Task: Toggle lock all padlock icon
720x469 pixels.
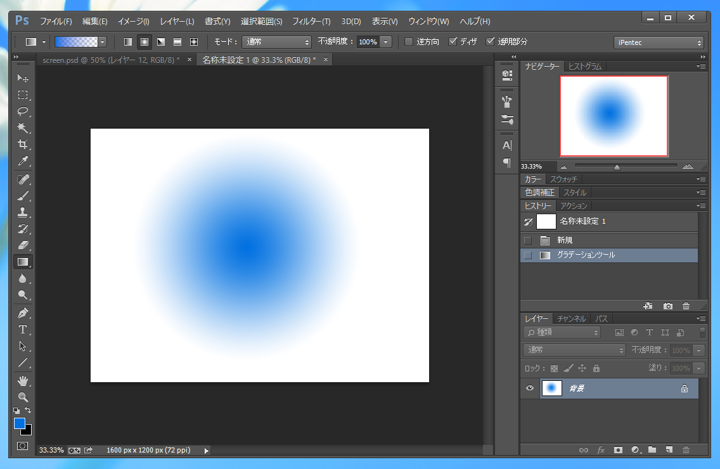Action: point(596,368)
